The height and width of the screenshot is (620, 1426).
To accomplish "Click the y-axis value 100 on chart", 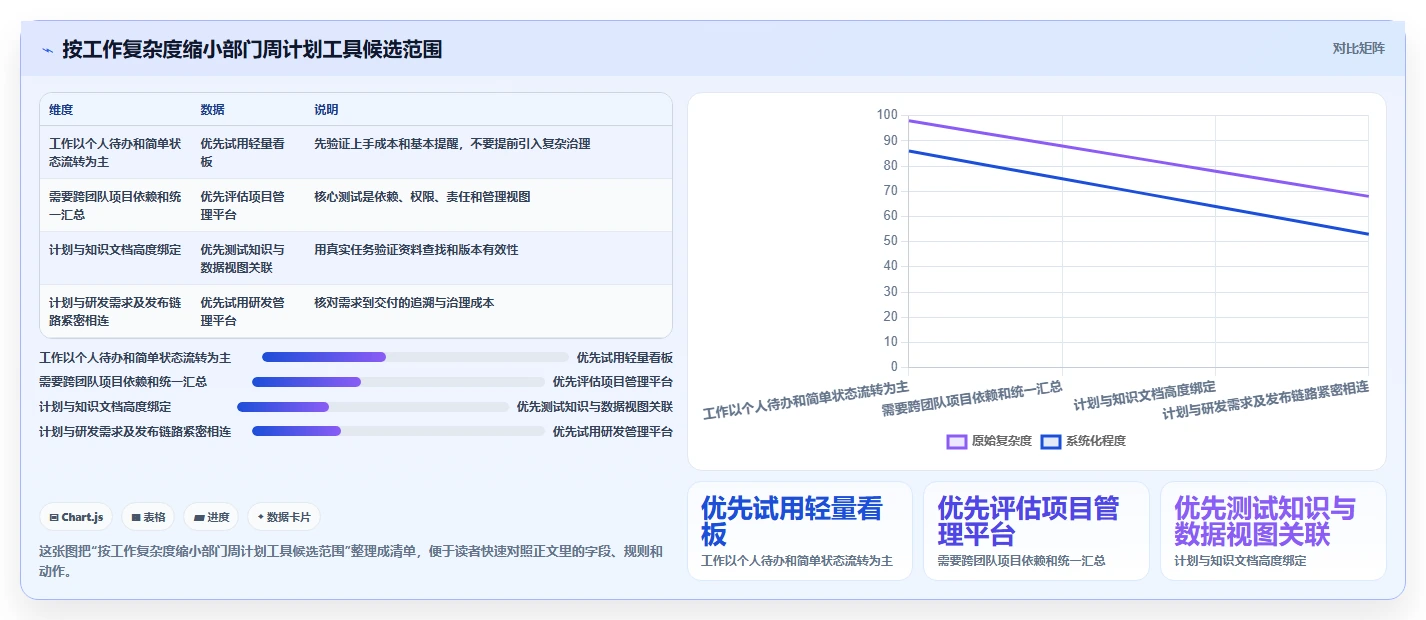I will [x=887, y=115].
